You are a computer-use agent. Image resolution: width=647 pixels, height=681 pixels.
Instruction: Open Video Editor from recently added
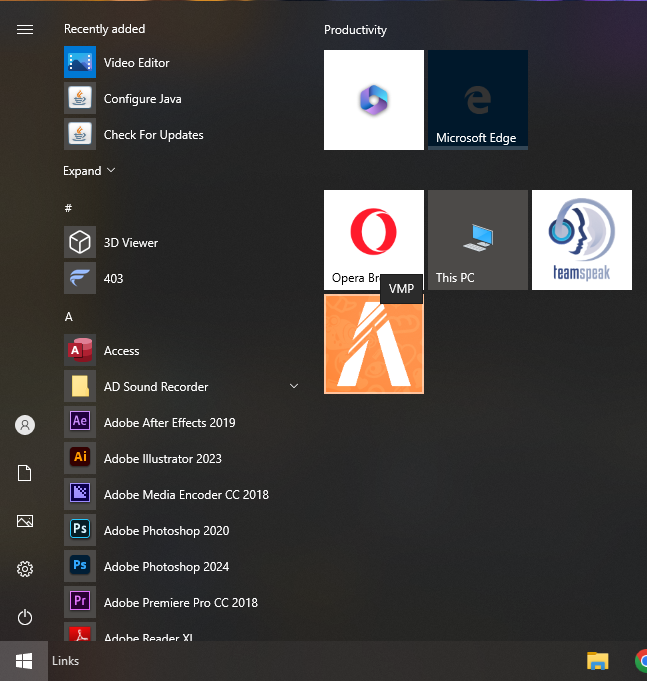[136, 63]
